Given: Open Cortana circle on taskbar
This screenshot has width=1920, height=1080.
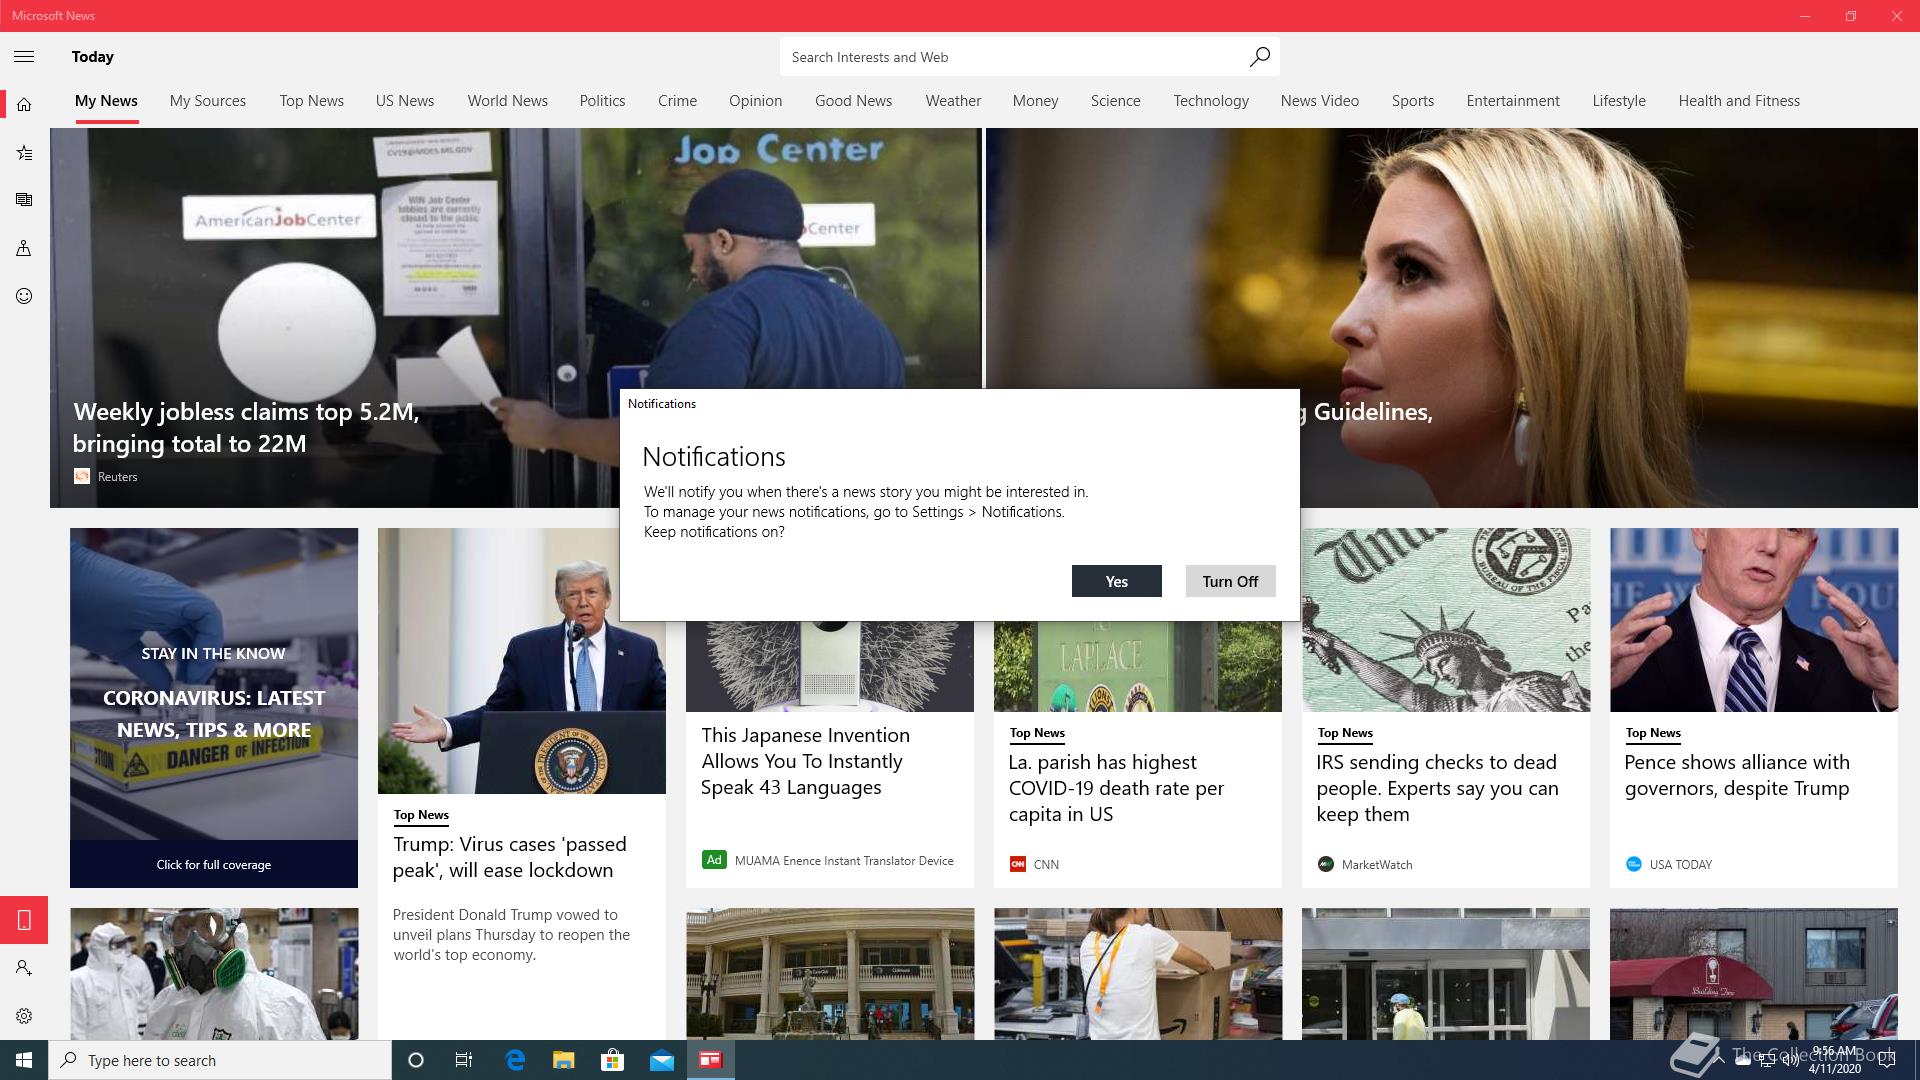Looking at the screenshot, I should [416, 1060].
